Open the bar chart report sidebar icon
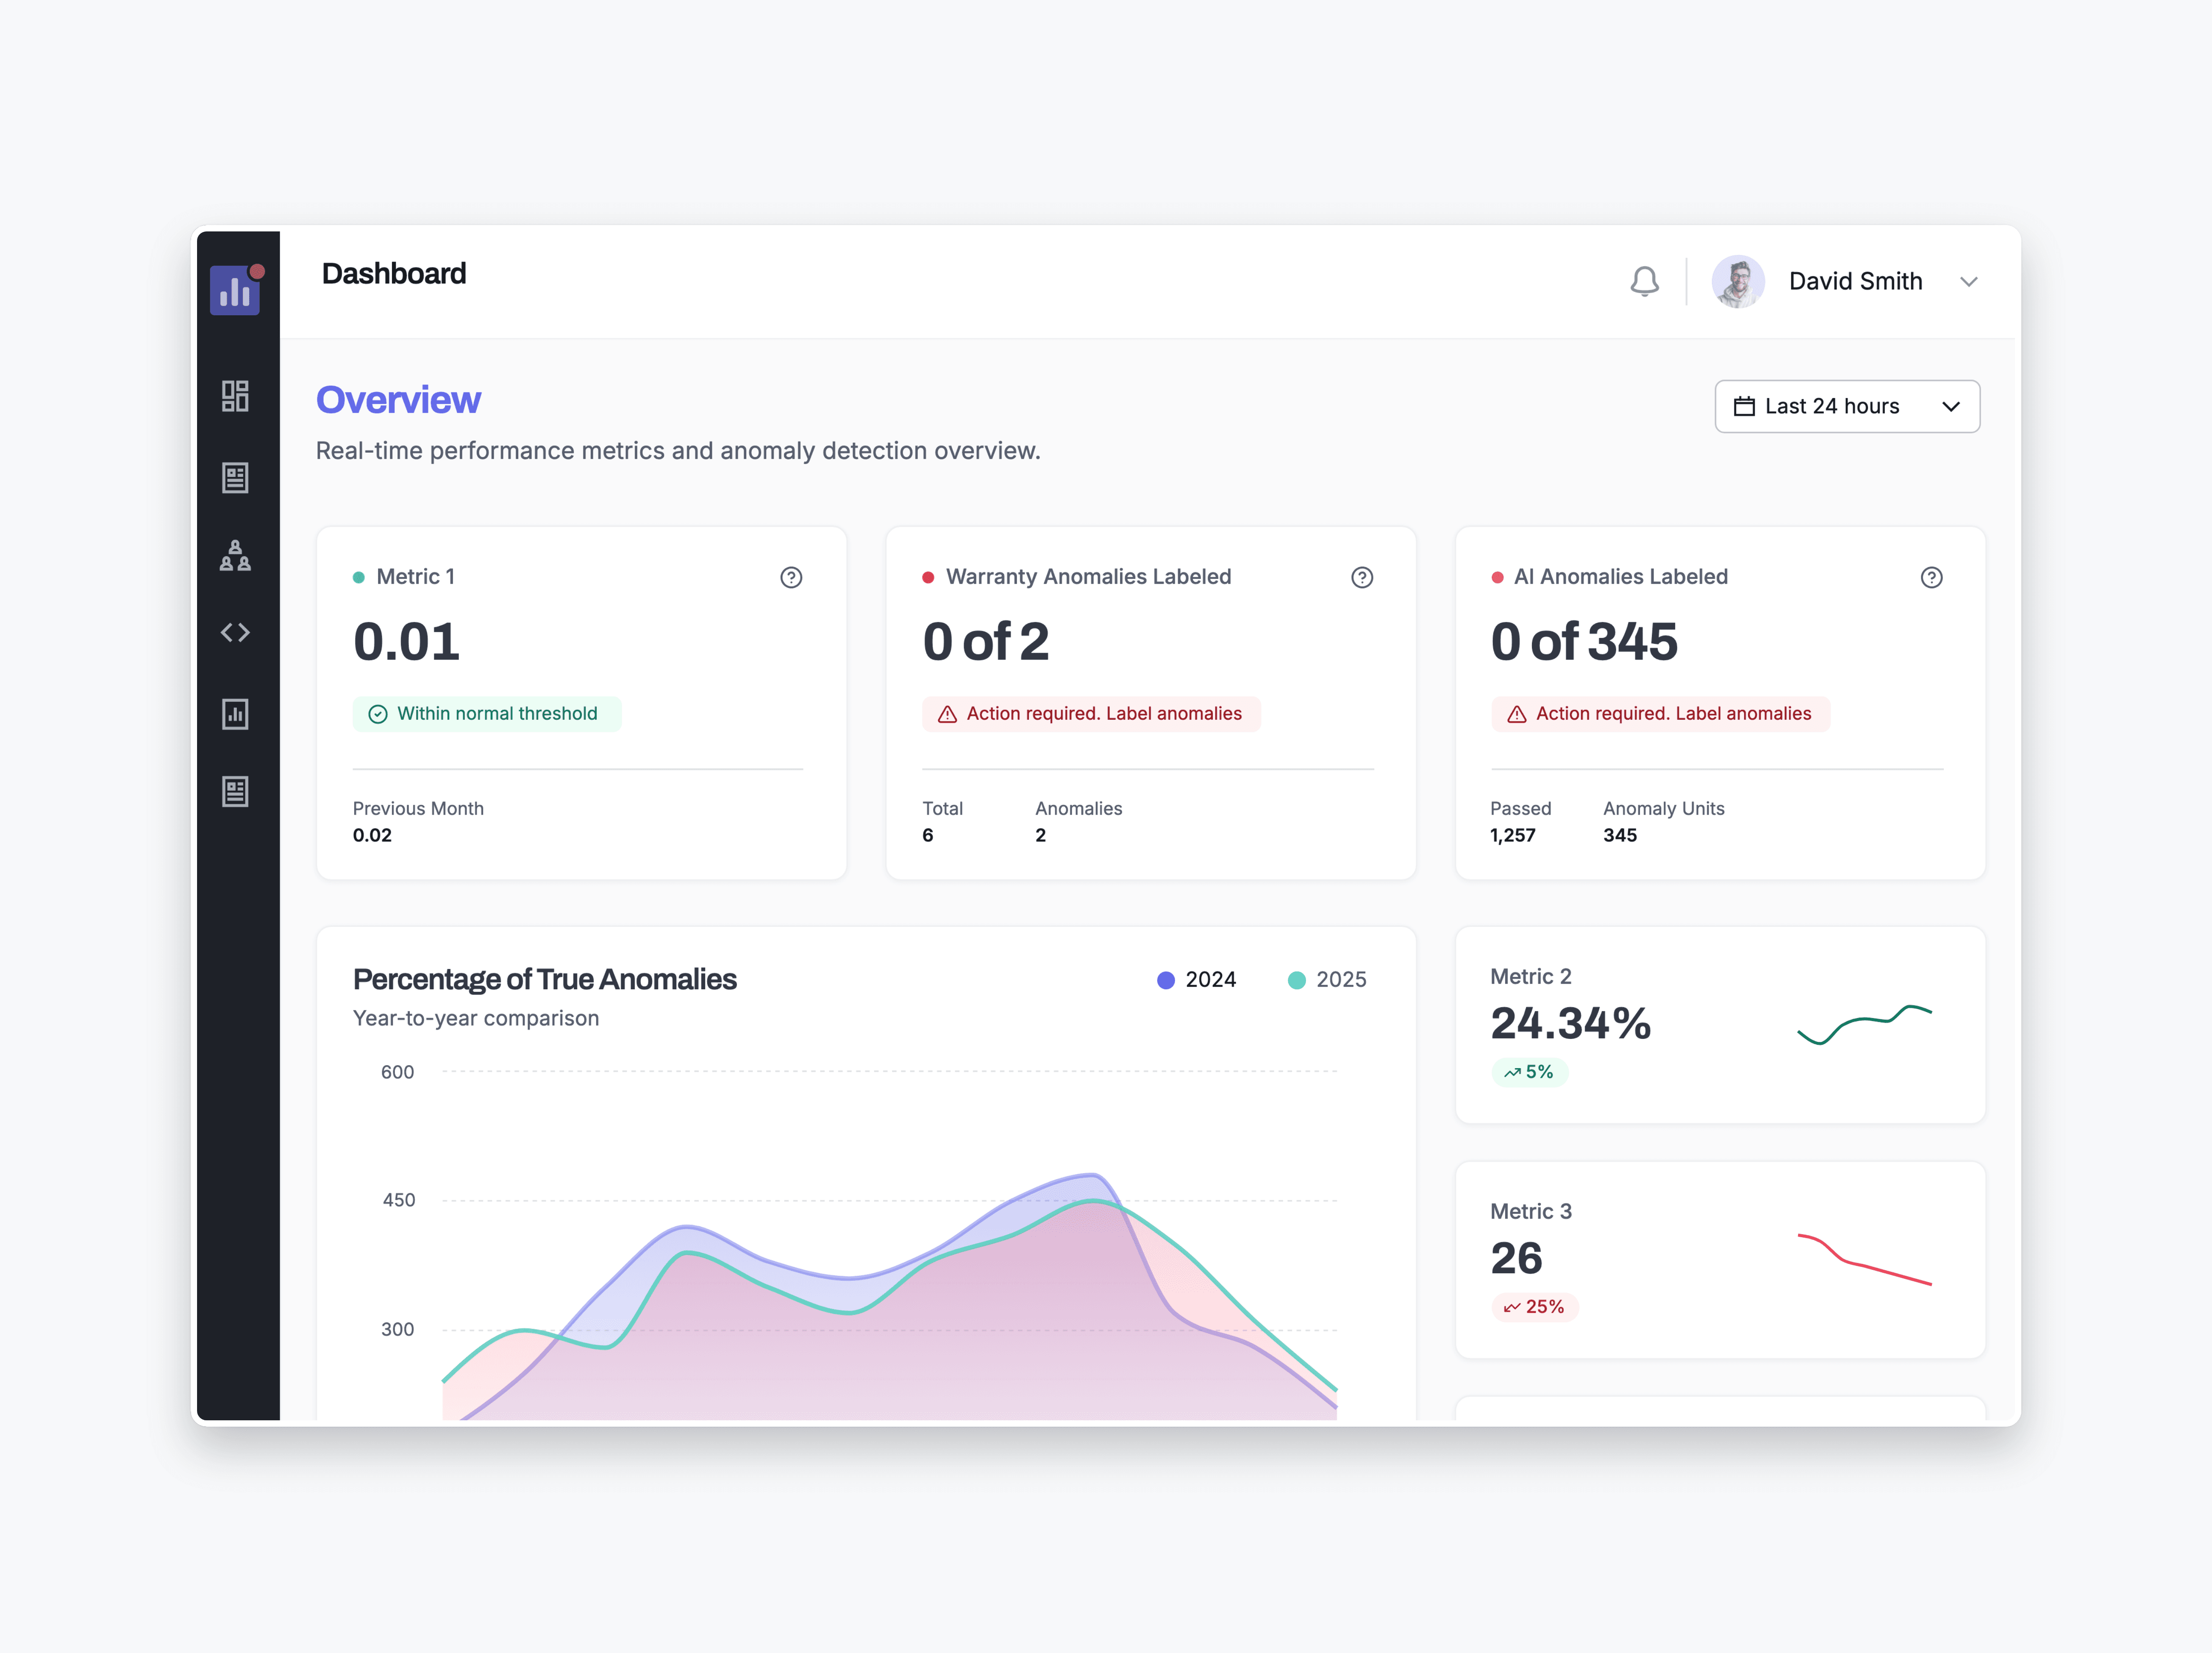Image resolution: width=2212 pixels, height=1653 pixels. coord(235,714)
